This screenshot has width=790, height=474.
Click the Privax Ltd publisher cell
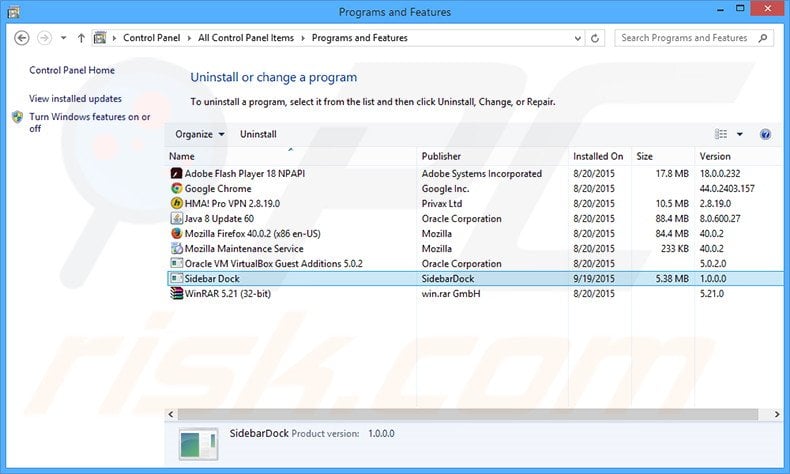[442, 204]
